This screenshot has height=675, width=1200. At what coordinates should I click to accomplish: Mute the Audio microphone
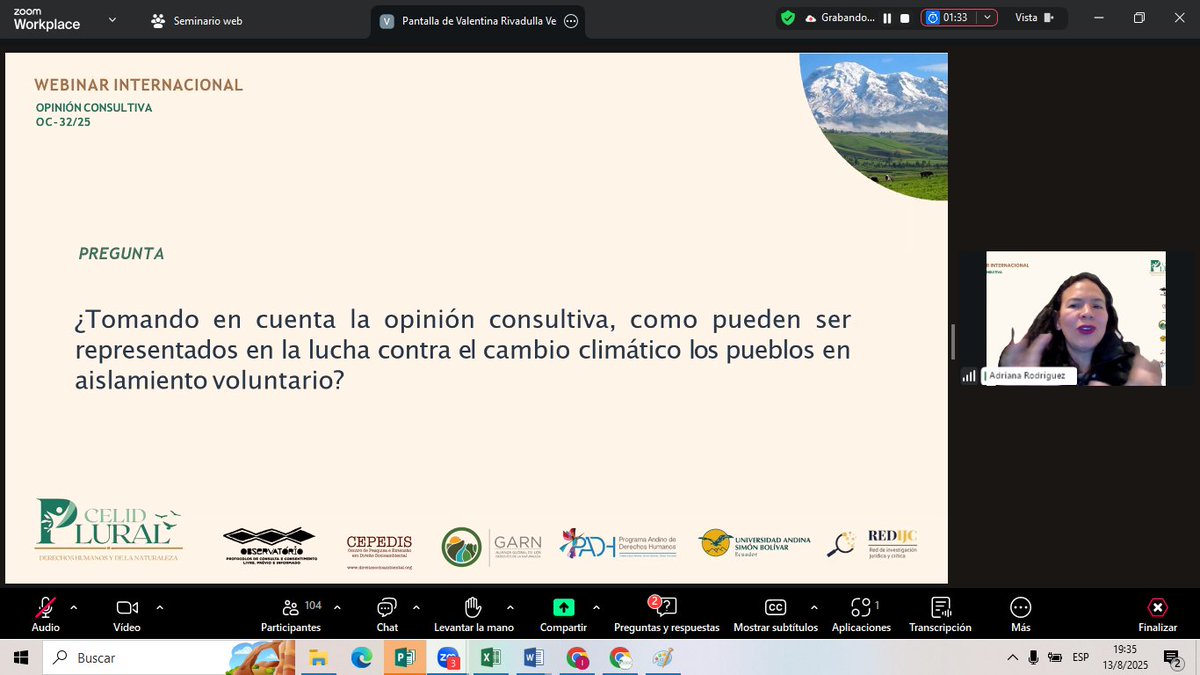click(45, 613)
